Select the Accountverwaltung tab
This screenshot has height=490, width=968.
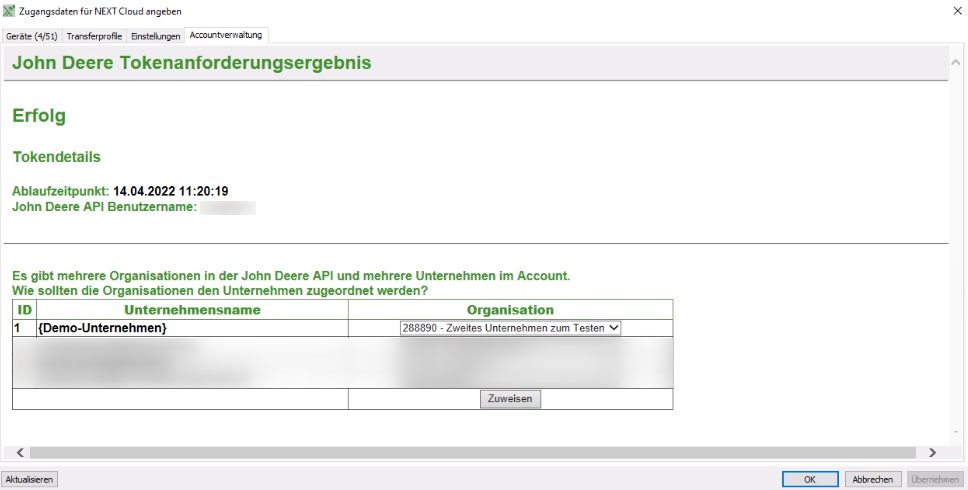tap(226, 35)
